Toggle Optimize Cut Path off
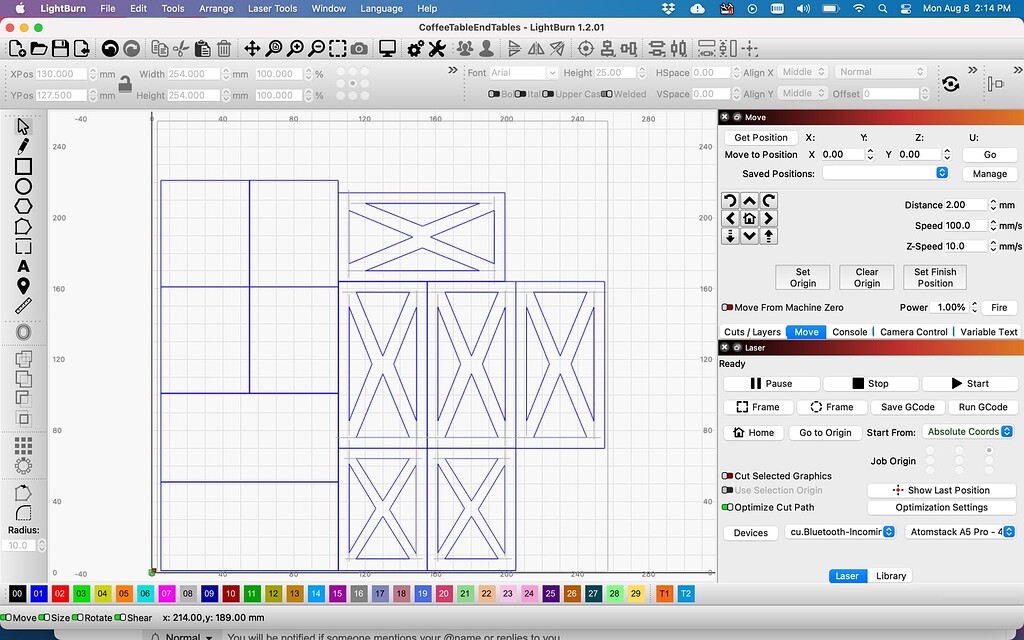The image size is (1024, 640). pos(726,507)
